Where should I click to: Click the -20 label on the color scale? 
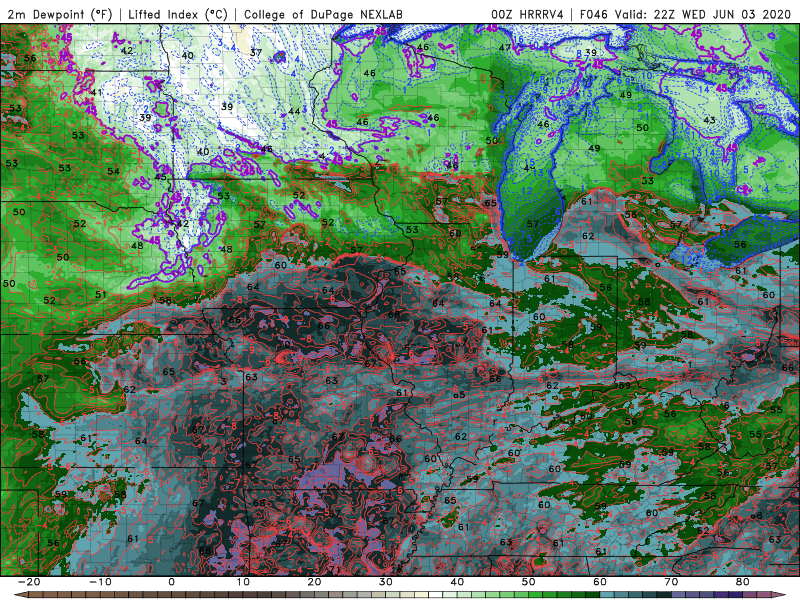click(x=29, y=582)
